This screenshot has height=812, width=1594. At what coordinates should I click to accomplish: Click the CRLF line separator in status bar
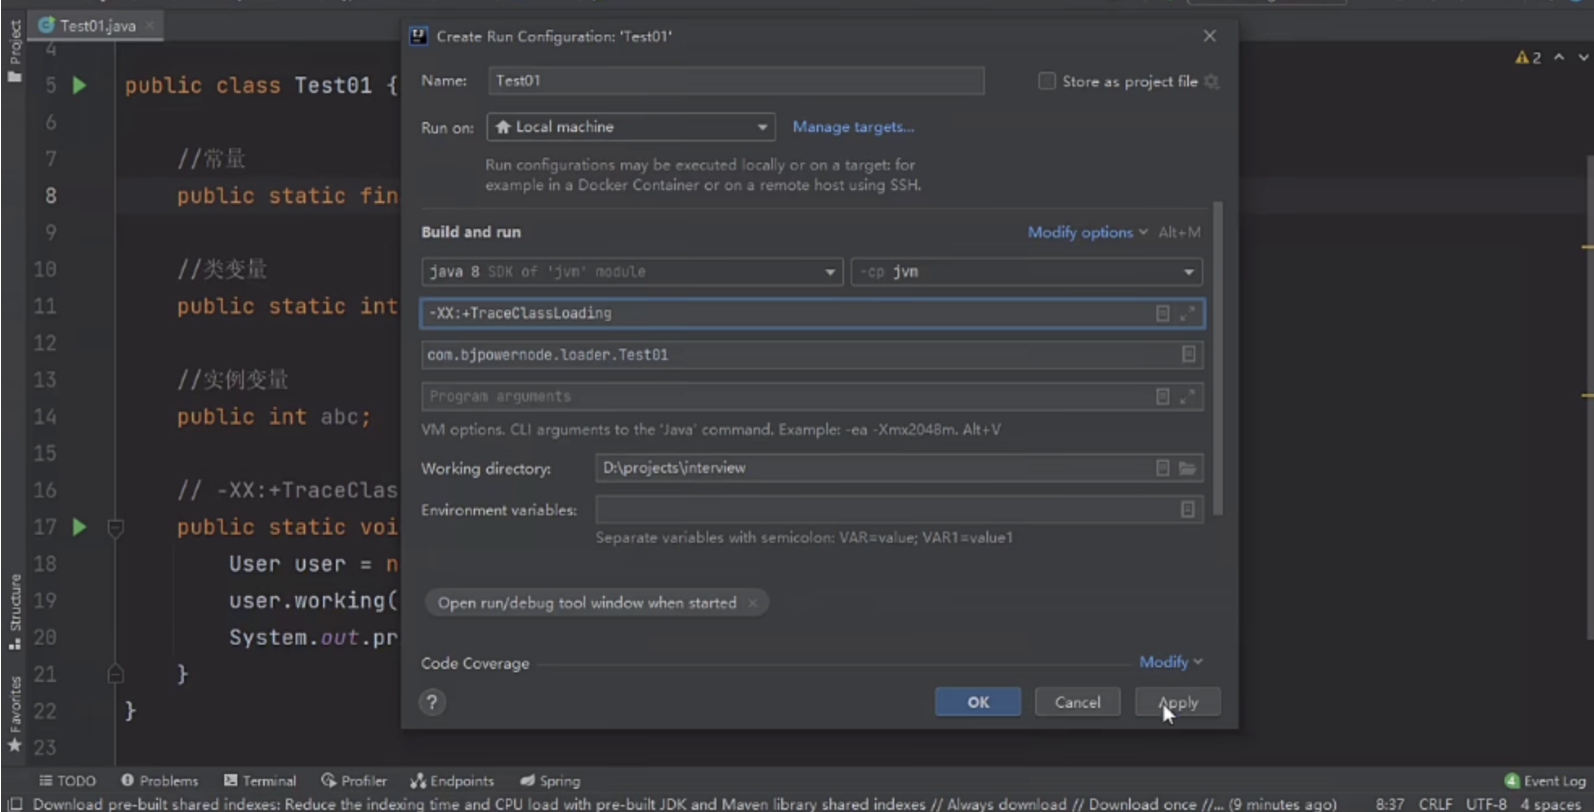coord(1434,804)
